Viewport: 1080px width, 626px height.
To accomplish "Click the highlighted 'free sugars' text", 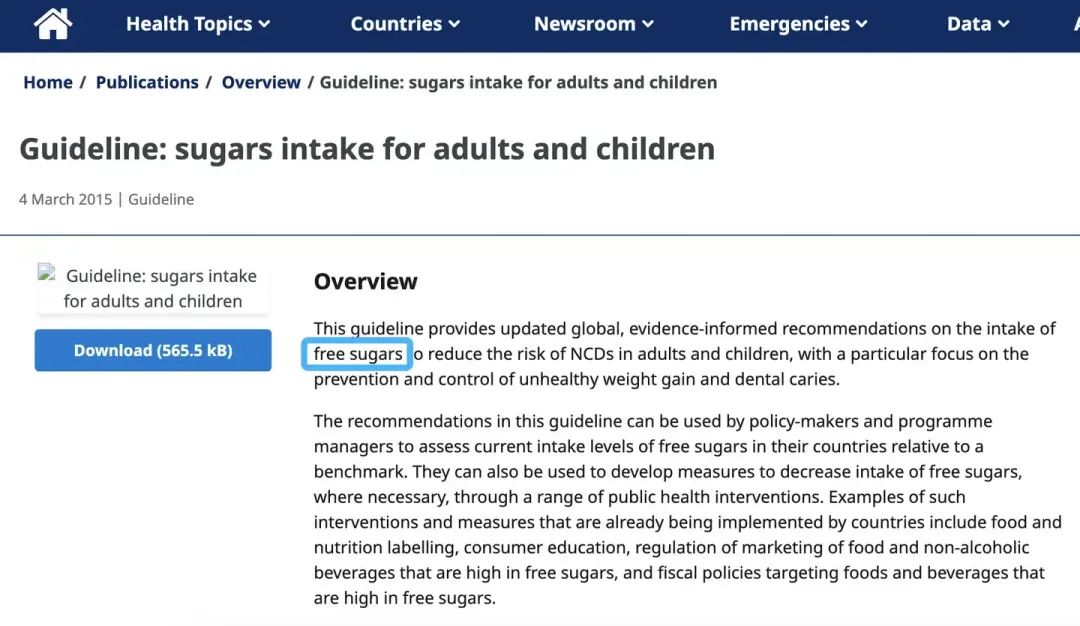I will 357,354.
